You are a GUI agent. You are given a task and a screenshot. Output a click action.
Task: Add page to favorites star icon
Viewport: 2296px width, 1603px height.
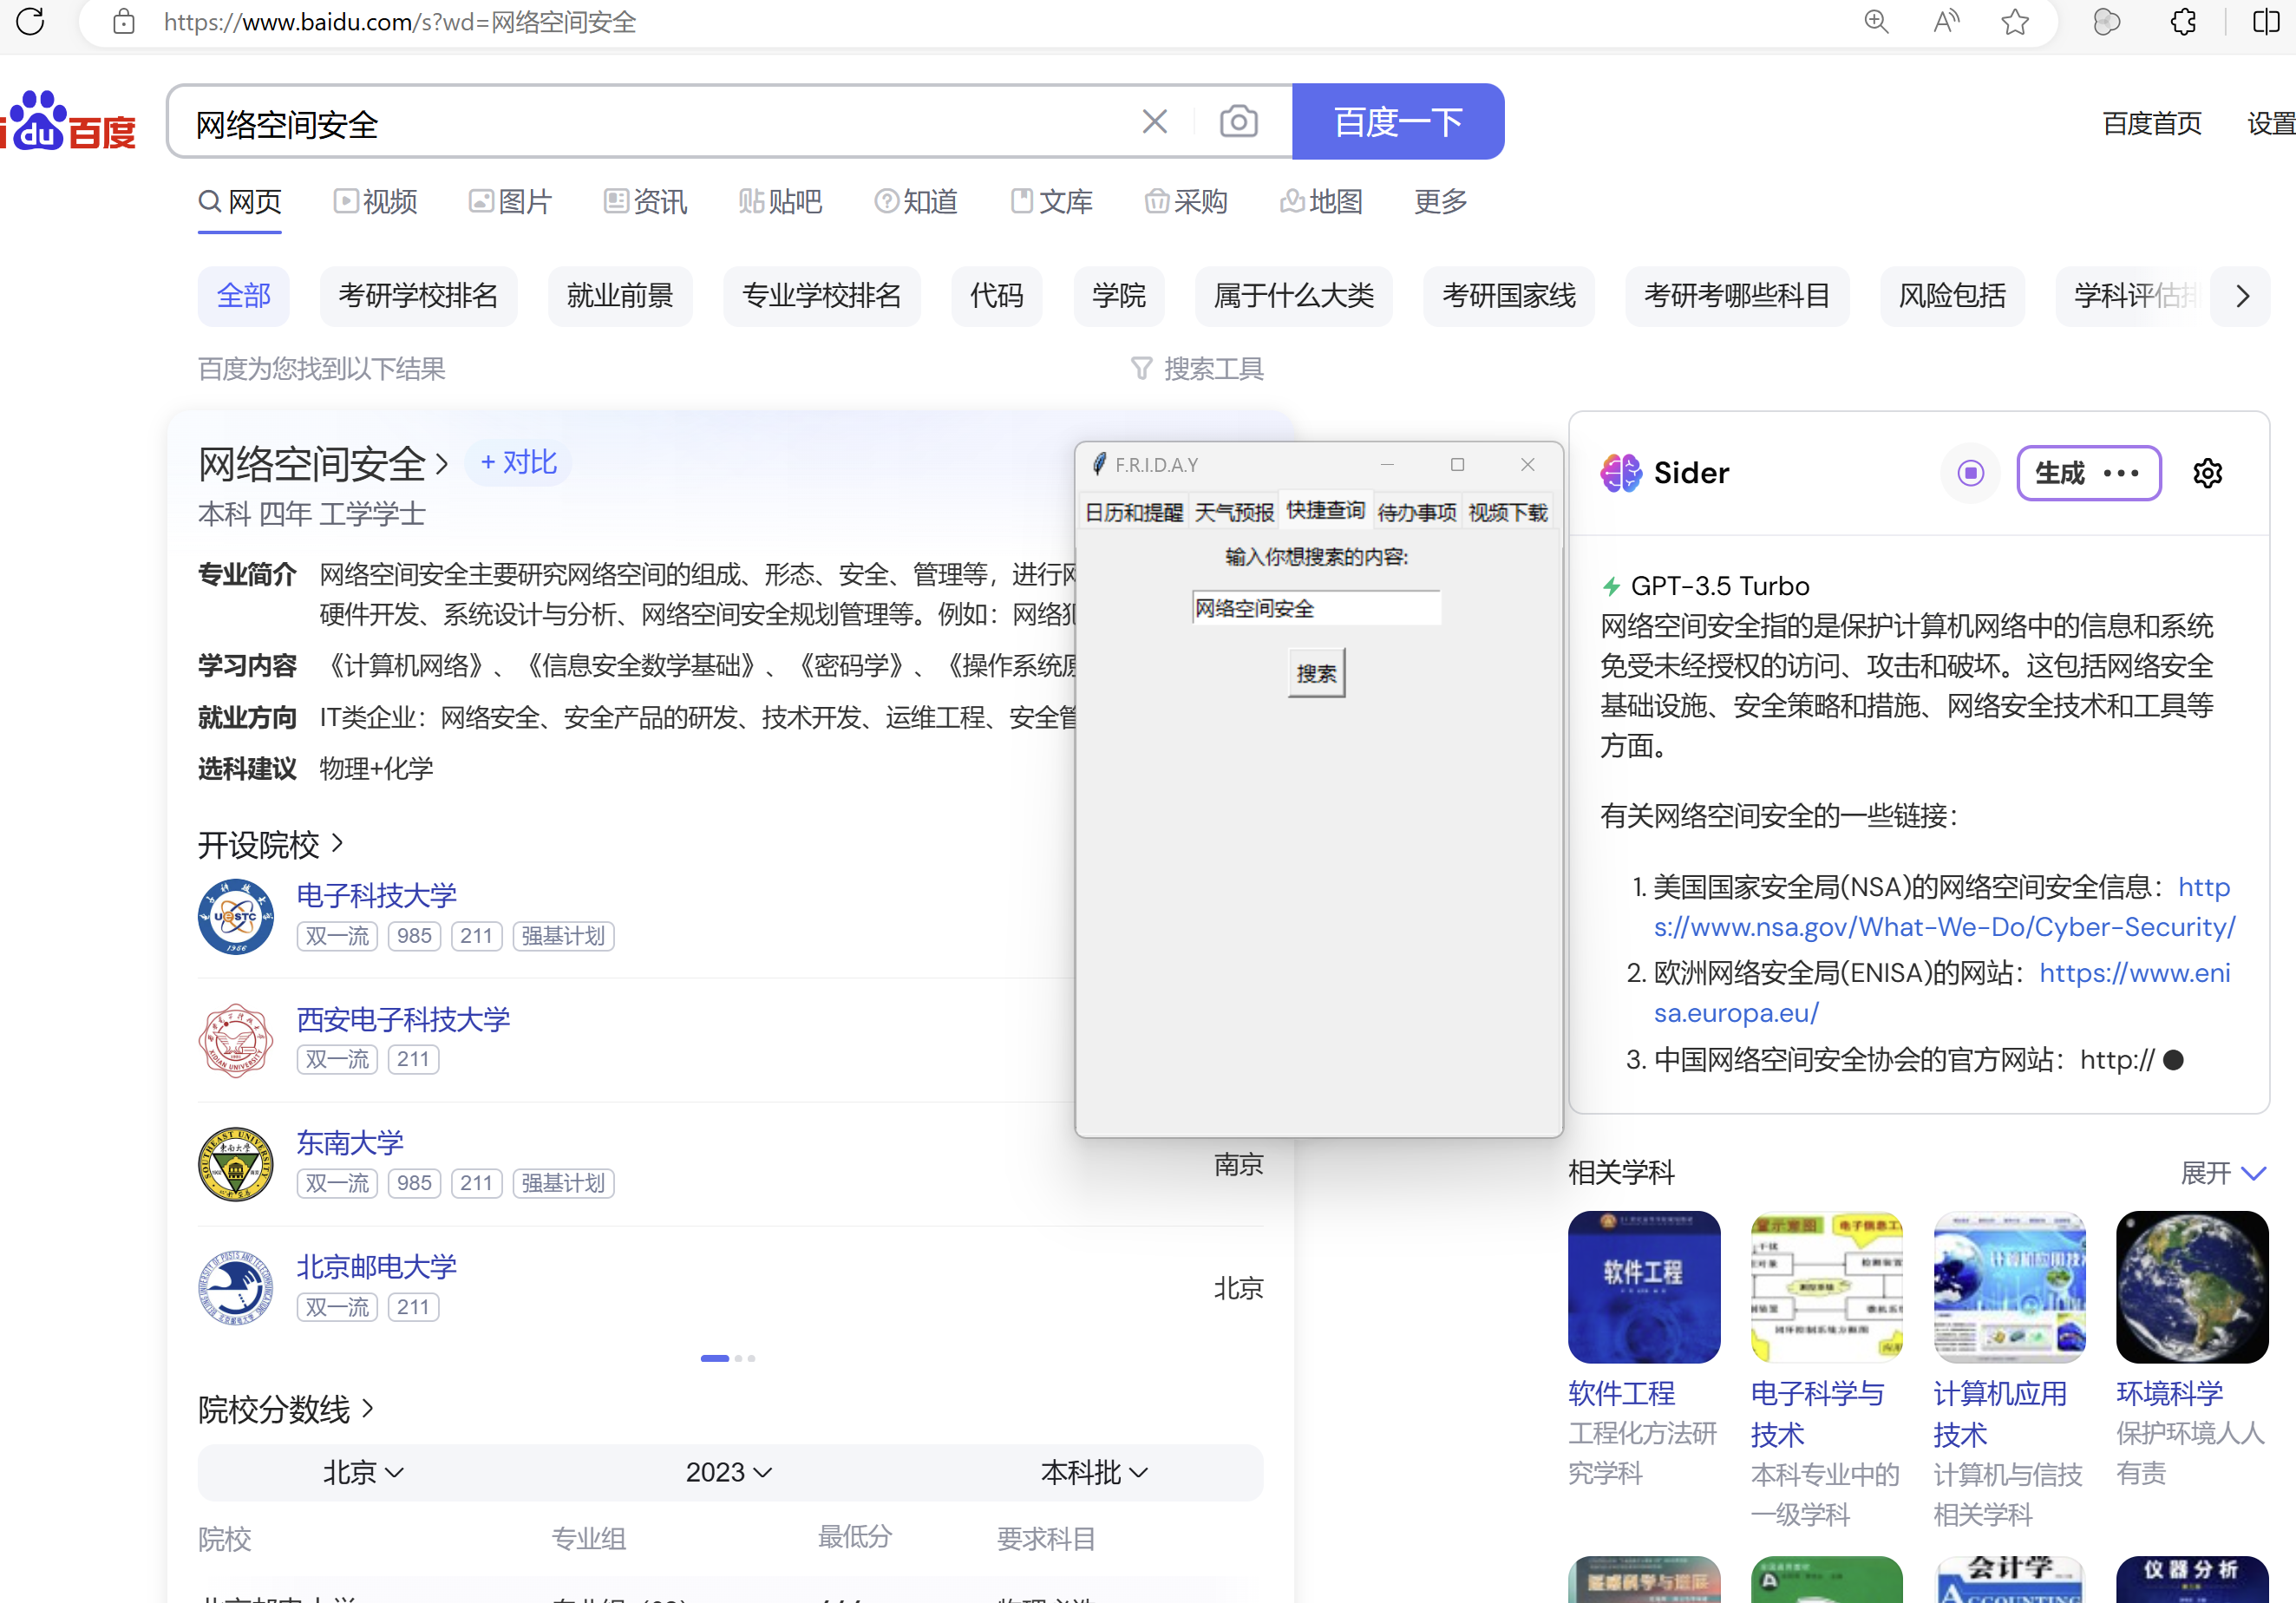coord(2015,22)
